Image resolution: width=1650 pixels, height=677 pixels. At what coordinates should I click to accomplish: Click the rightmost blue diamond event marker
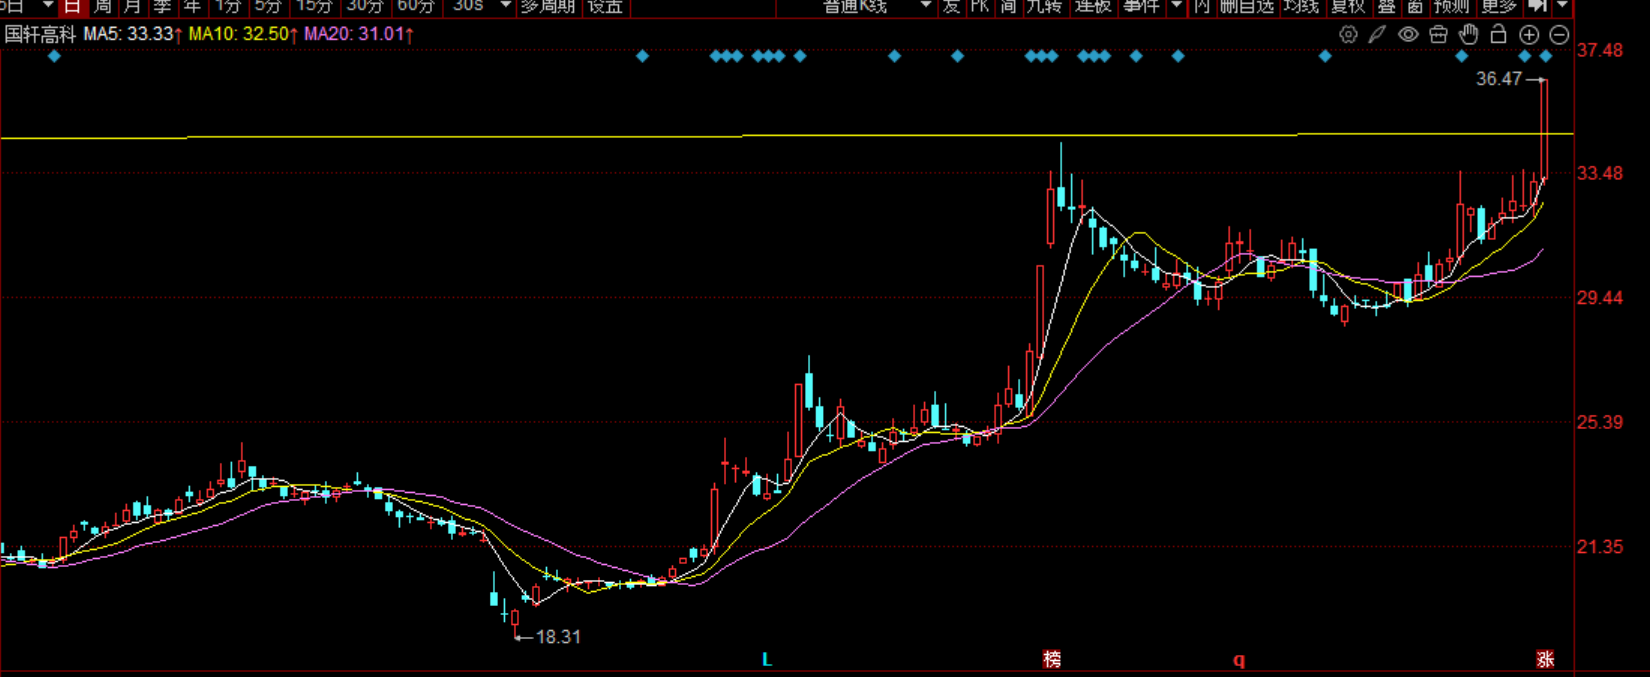pyautogui.click(x=1546, y=56)
